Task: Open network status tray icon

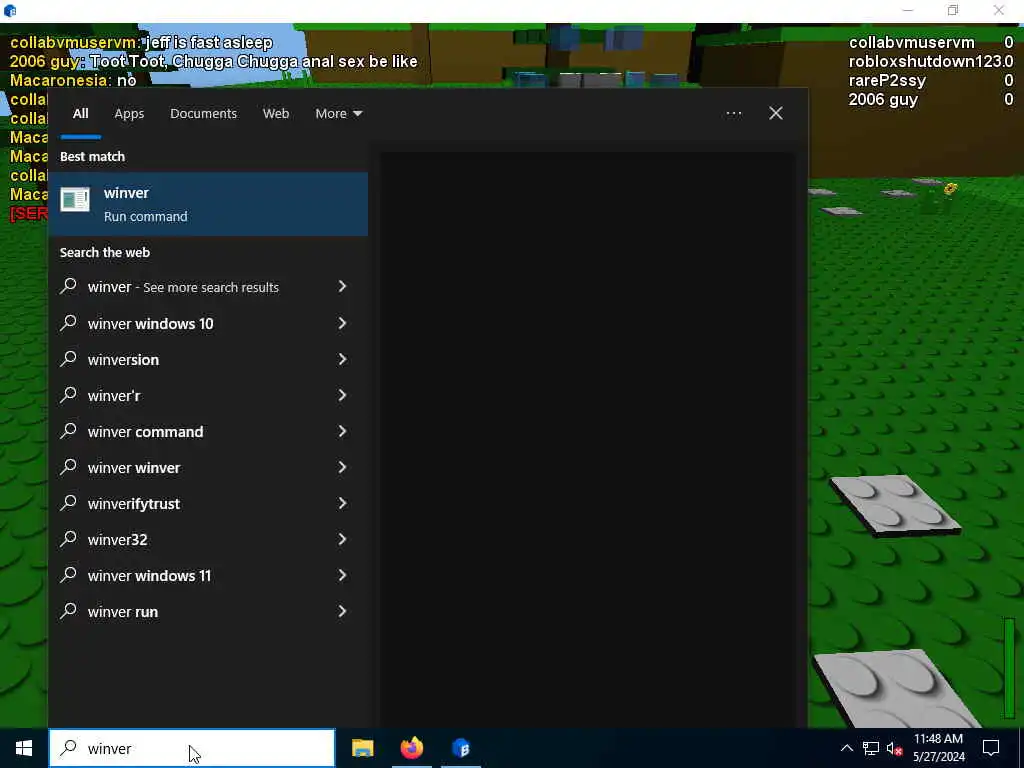Action: tap(871, 748)
